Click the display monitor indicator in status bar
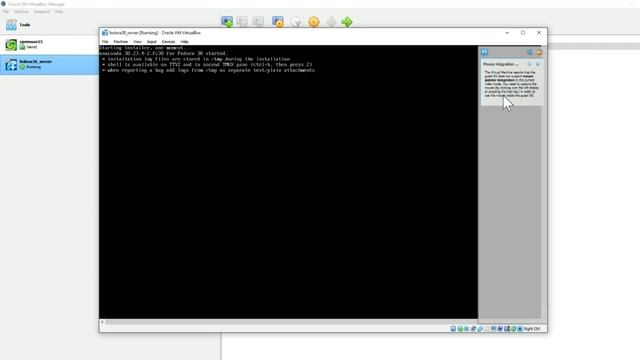 coord(493,329)
